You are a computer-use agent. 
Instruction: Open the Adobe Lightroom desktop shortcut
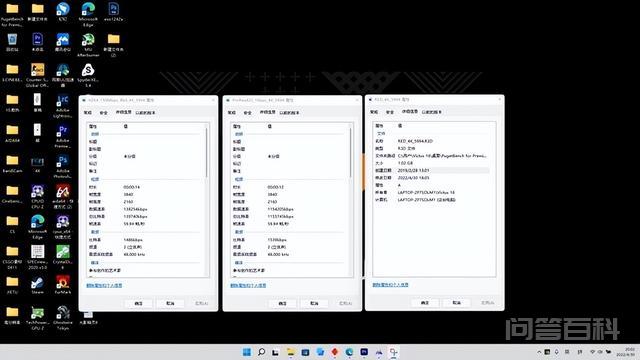point(62,106)
